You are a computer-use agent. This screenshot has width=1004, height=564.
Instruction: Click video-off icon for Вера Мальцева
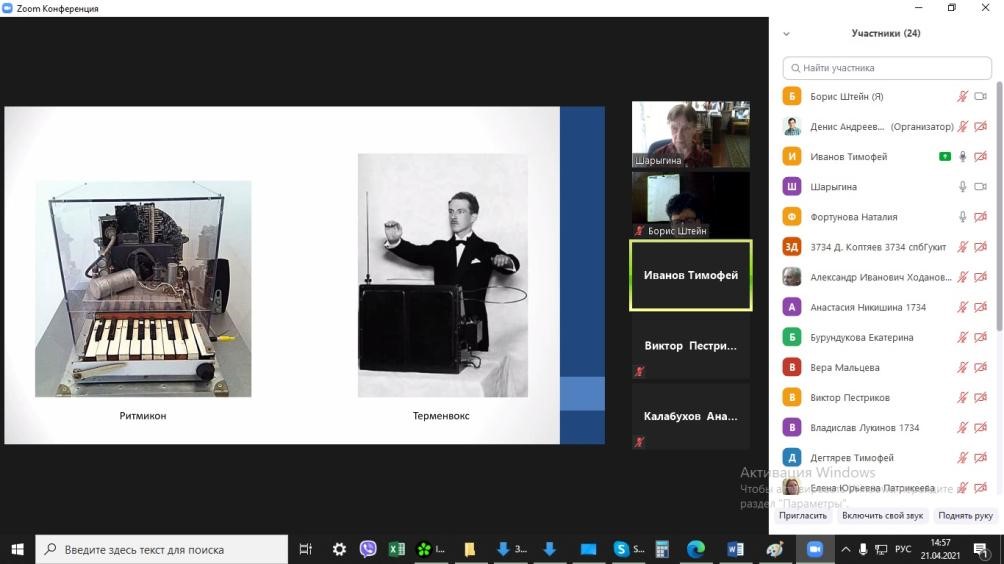click(980, 367)
